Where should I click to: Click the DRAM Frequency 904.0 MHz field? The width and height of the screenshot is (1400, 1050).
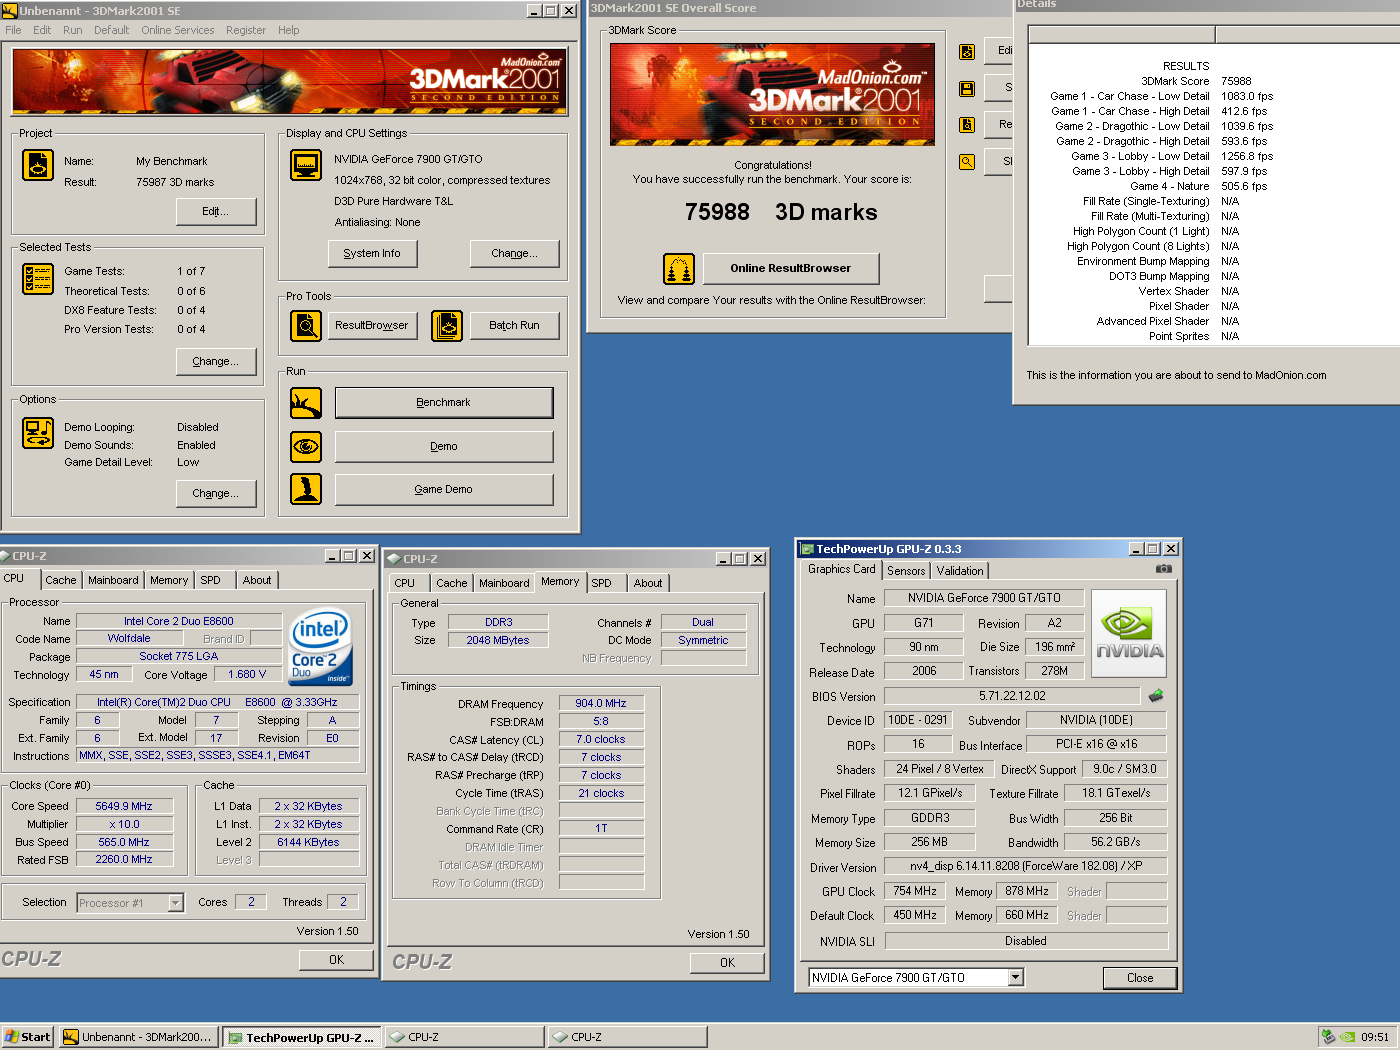point(601,703)
